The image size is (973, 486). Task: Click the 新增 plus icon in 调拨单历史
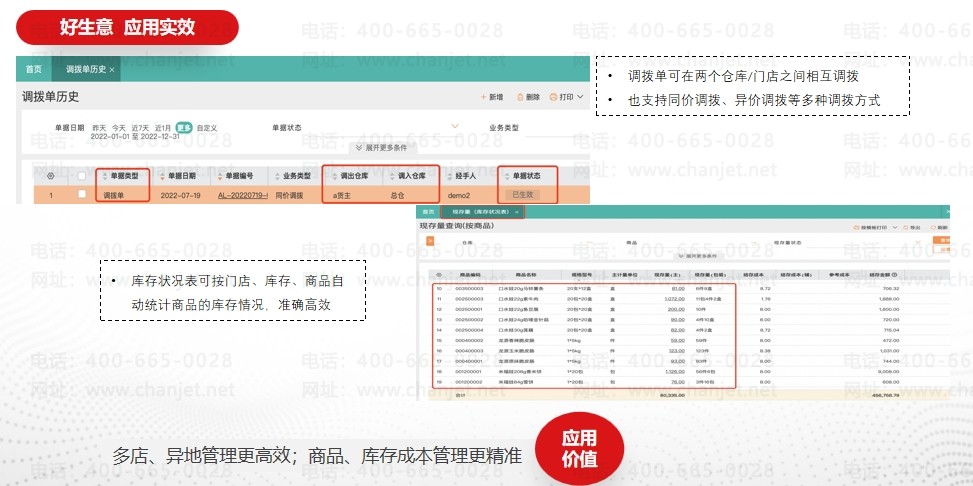pos(484,97)
